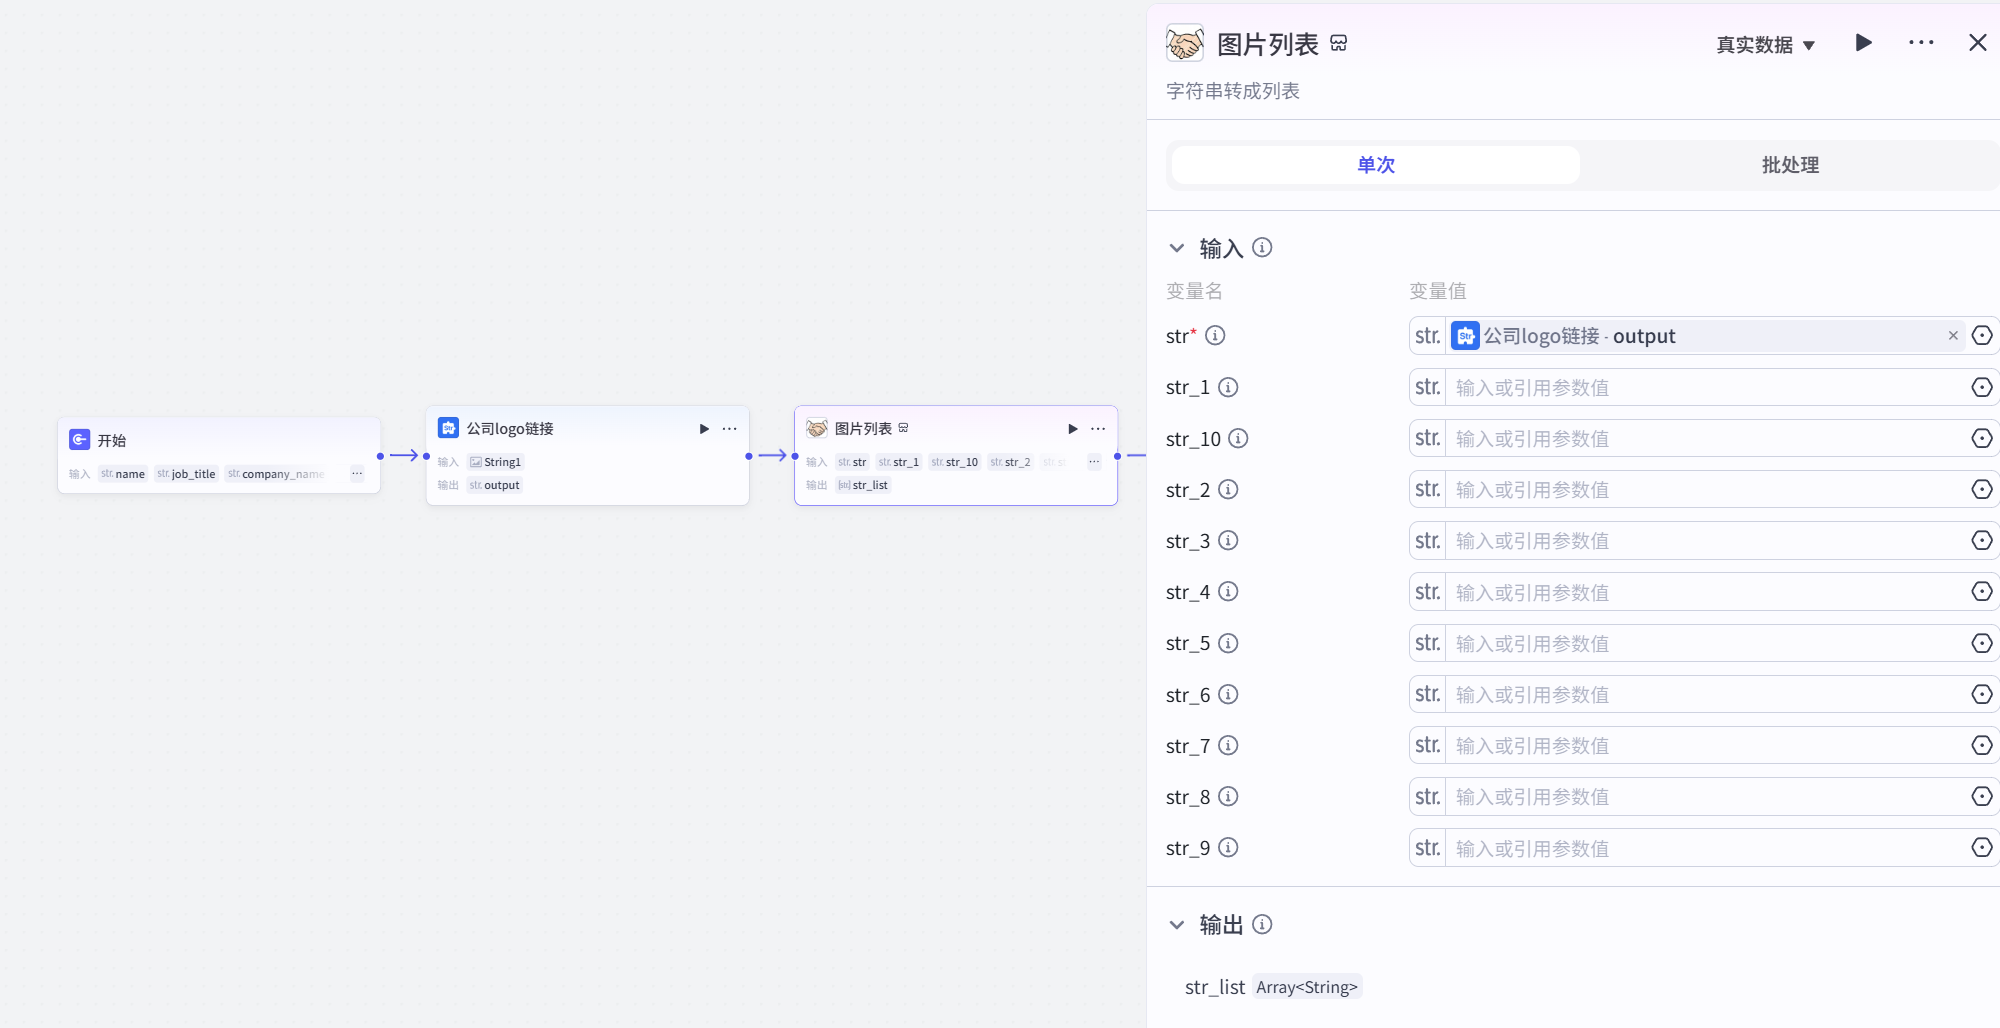Click info icon next to str_8
Viewport: 2000px width, 1028px height.
pos(1228,796)
